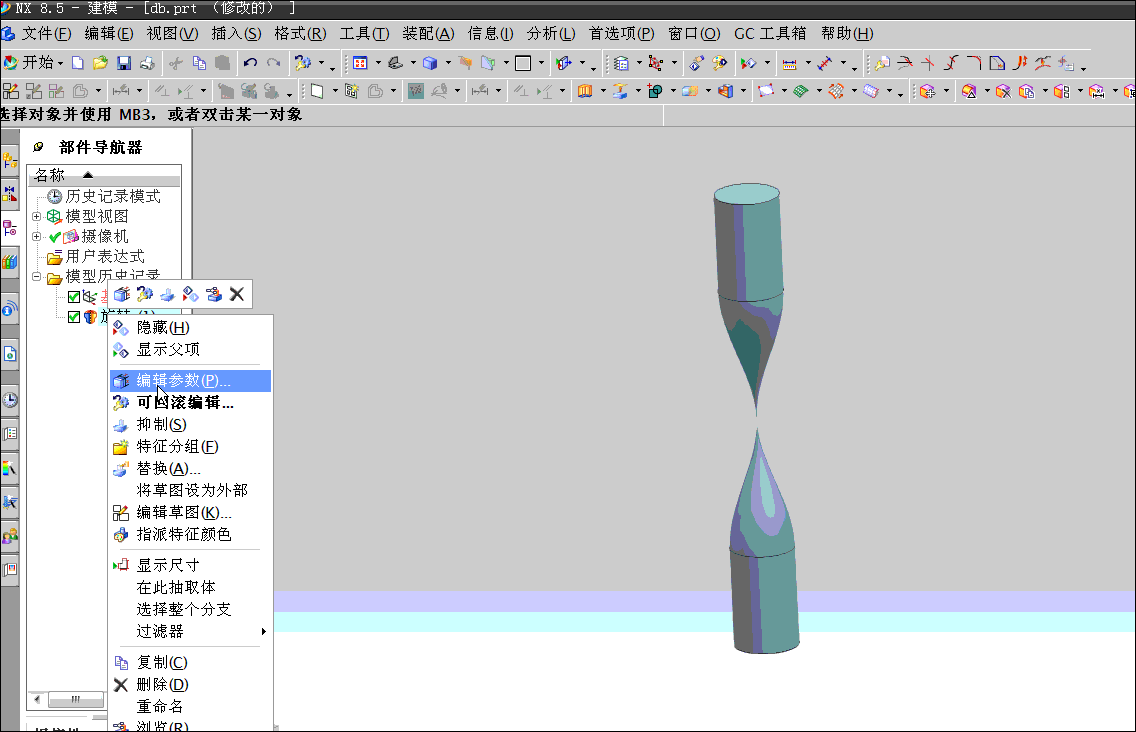Open the 文件(F) menu
The image size is (1136, 732).
[x=46, y=33]
